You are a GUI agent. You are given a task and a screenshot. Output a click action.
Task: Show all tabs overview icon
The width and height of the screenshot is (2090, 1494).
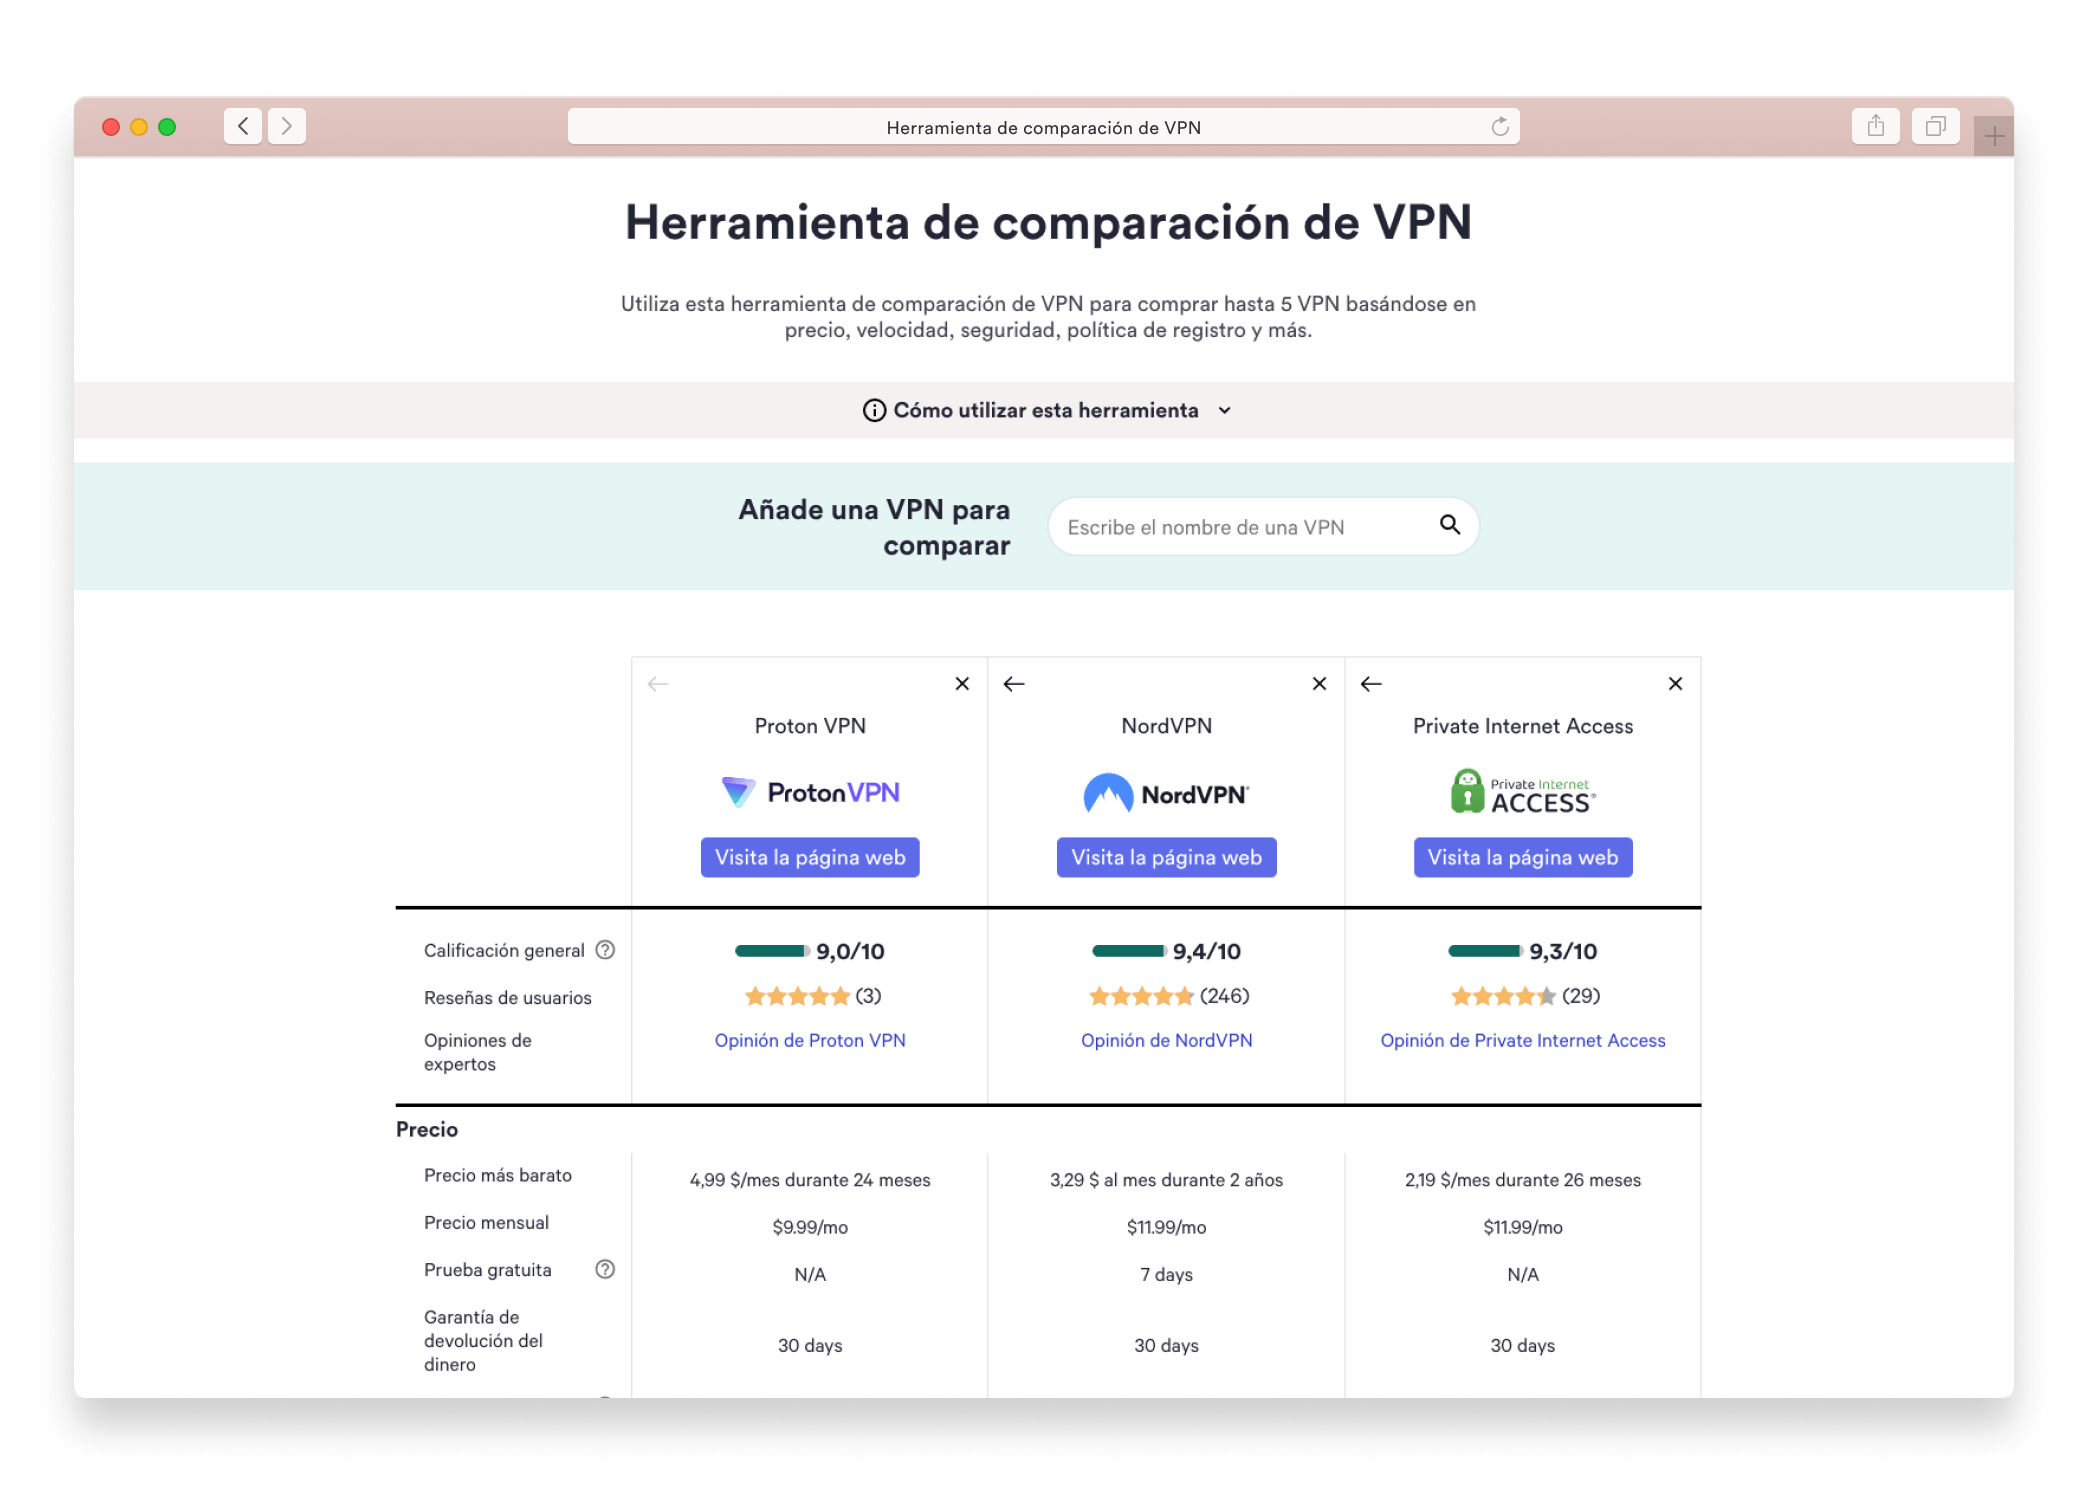[1935, 126]
